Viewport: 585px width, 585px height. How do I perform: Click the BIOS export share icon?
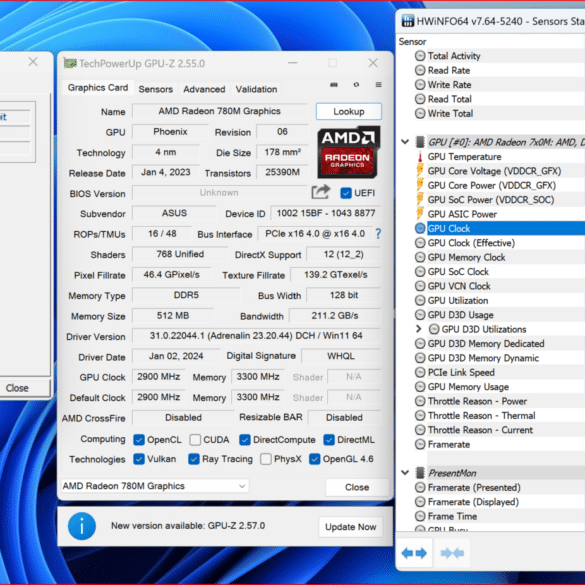point(320,192)
